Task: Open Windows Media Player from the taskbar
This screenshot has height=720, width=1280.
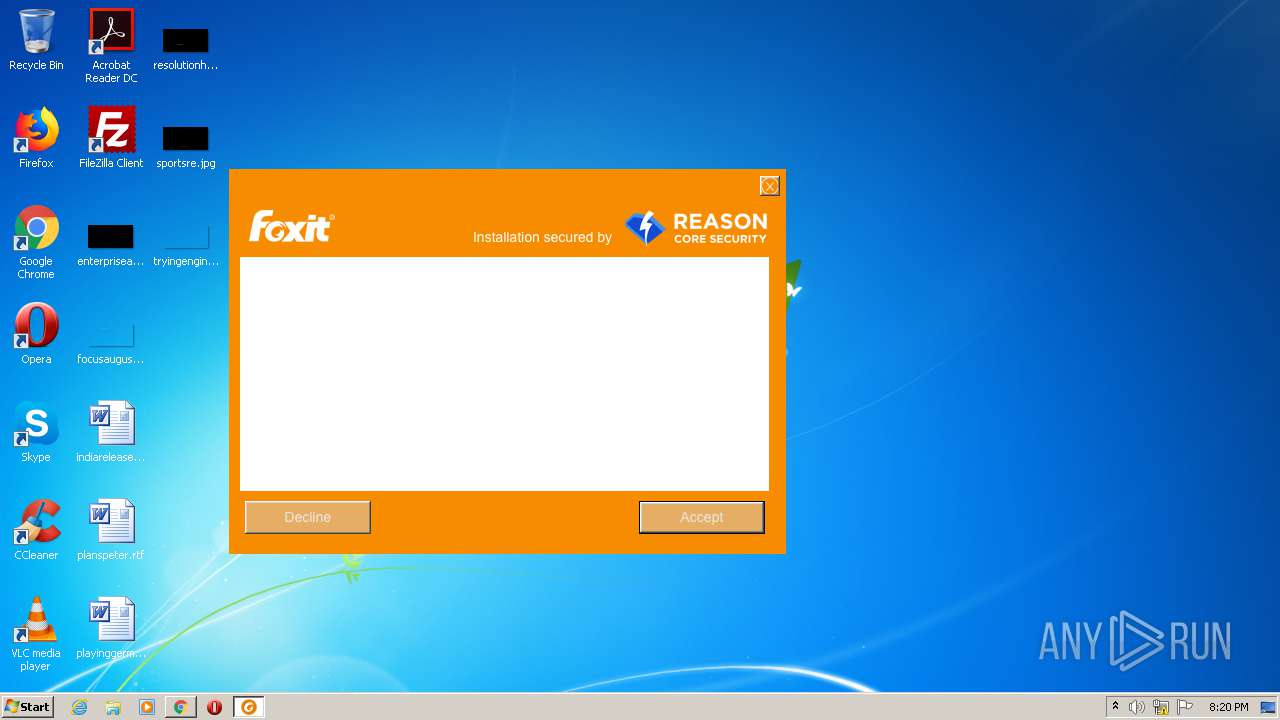Action: click(147, 707)
